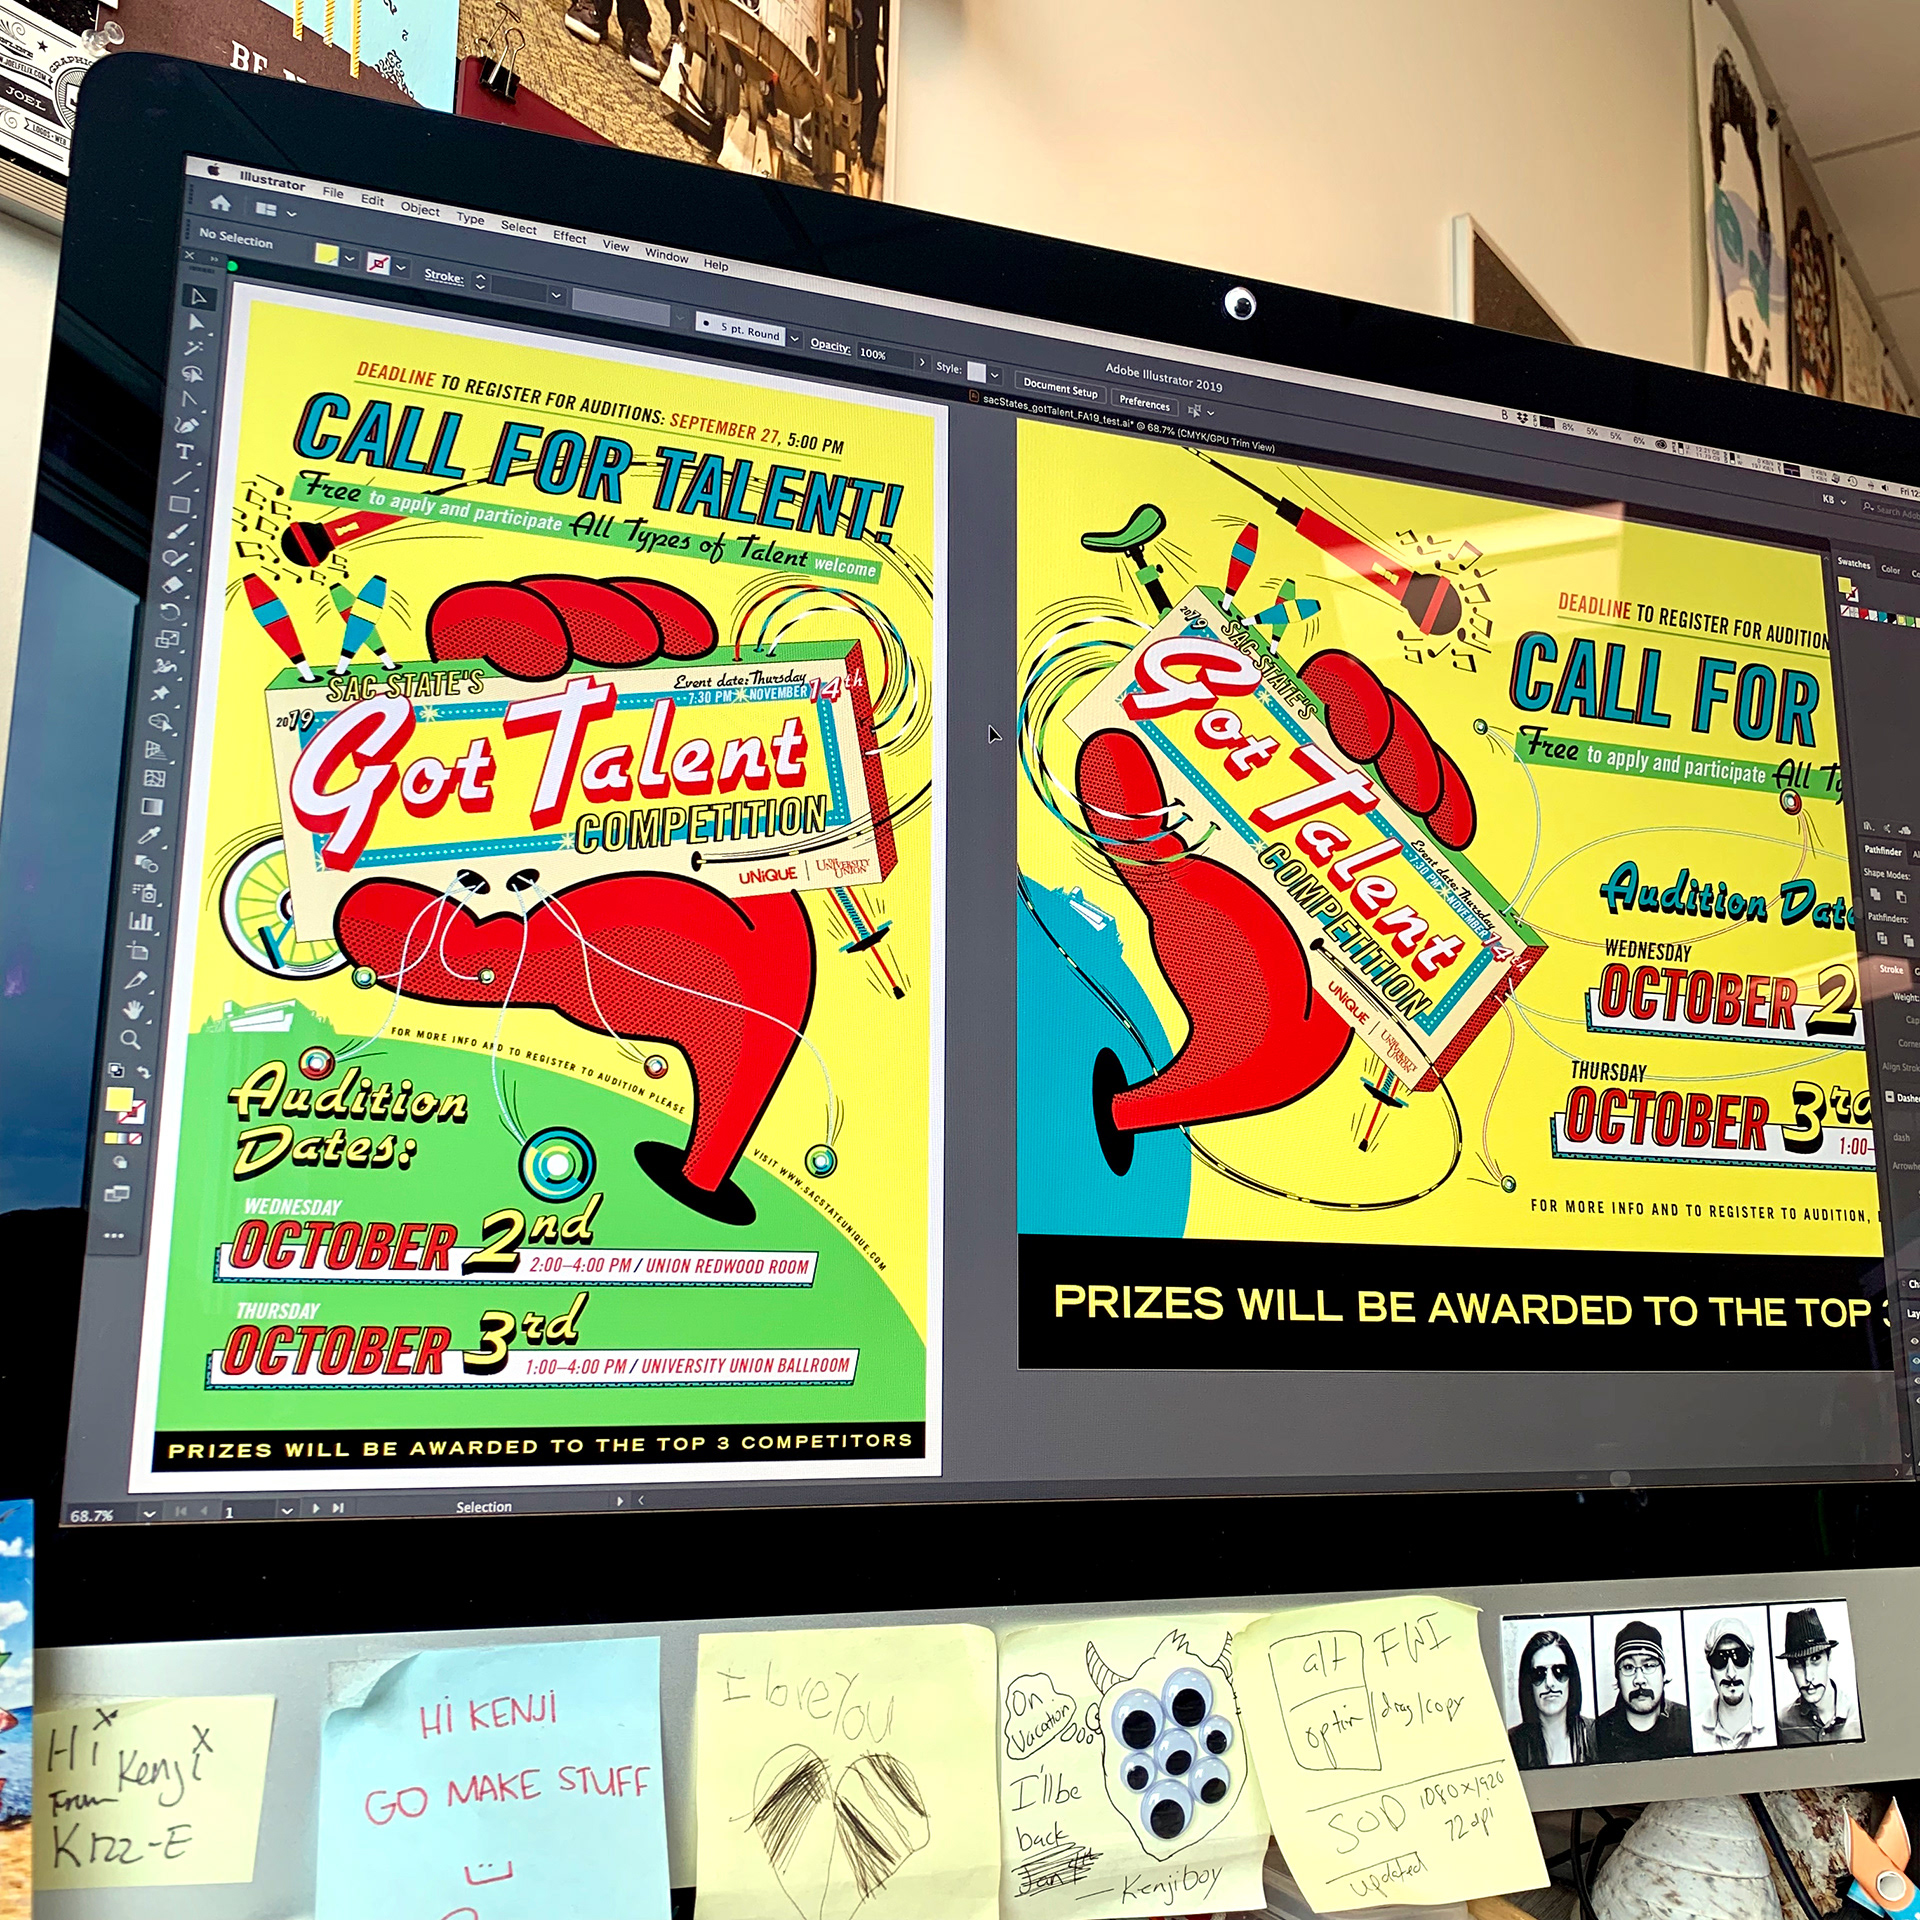Open the zoom level 68.7% dropdown
The width and height of the screenshot is (1920, 1920).
pyautogui.click(x=149, y=1514)
